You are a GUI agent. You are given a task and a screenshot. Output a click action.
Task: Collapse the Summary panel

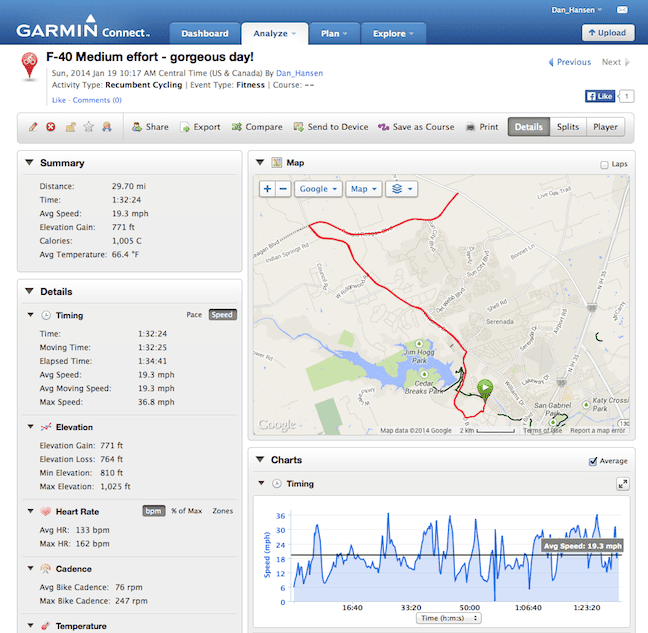click(29, 163)
